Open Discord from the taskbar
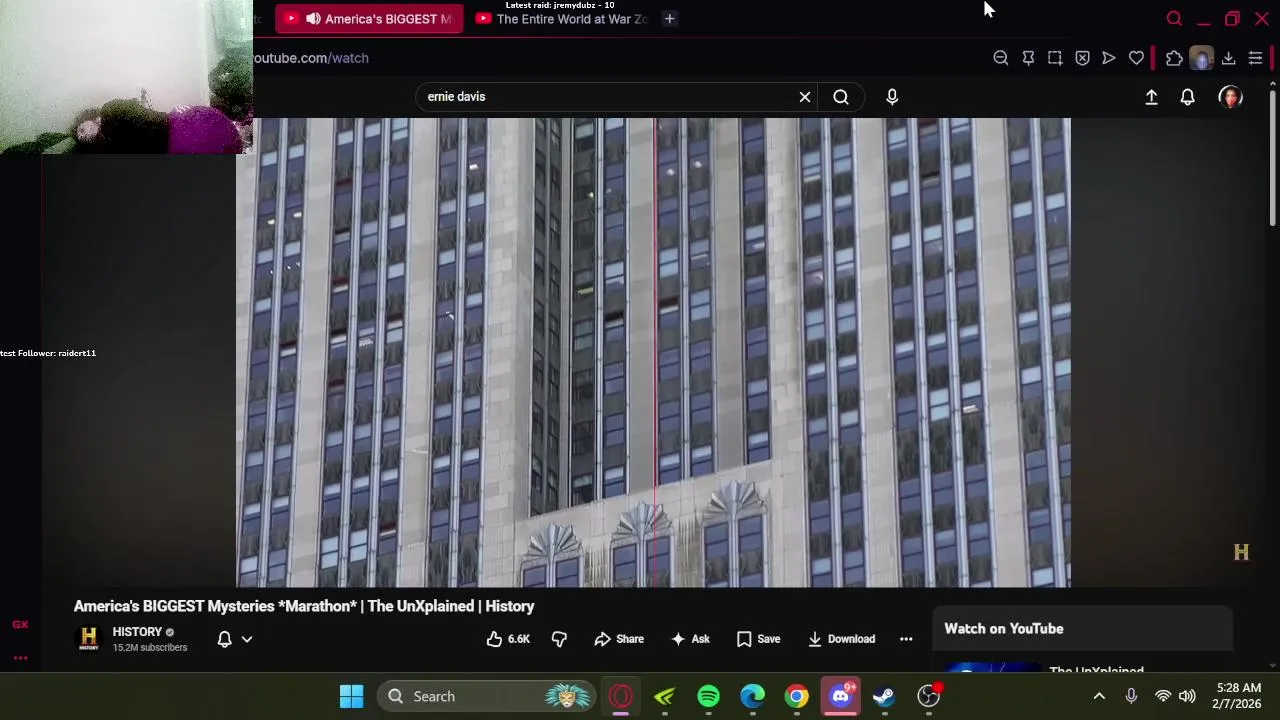The image size is (1280, 720). (841, 696)
